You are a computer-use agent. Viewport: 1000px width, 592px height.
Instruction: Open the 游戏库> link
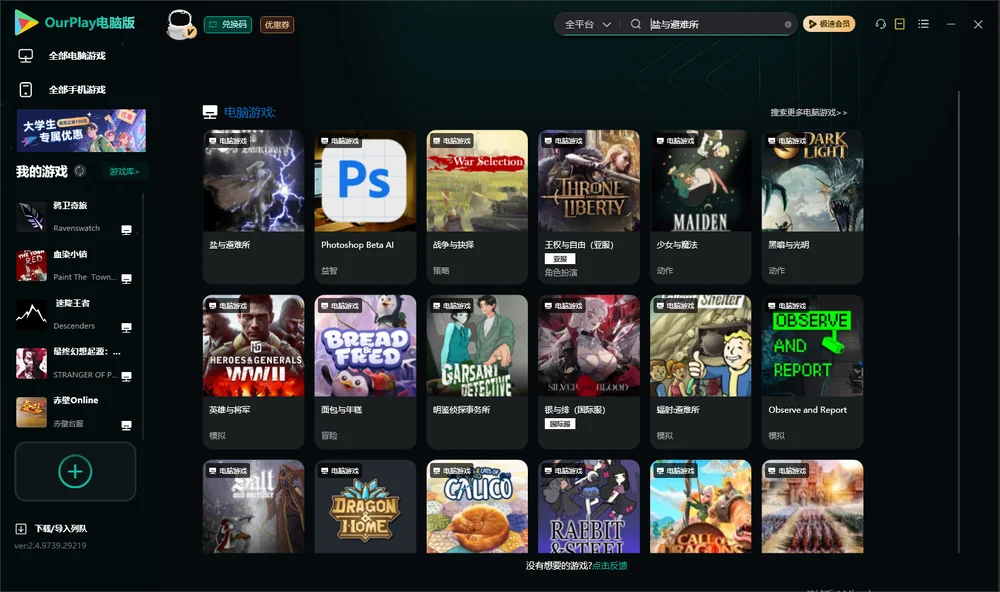click(x=124, y=172)
